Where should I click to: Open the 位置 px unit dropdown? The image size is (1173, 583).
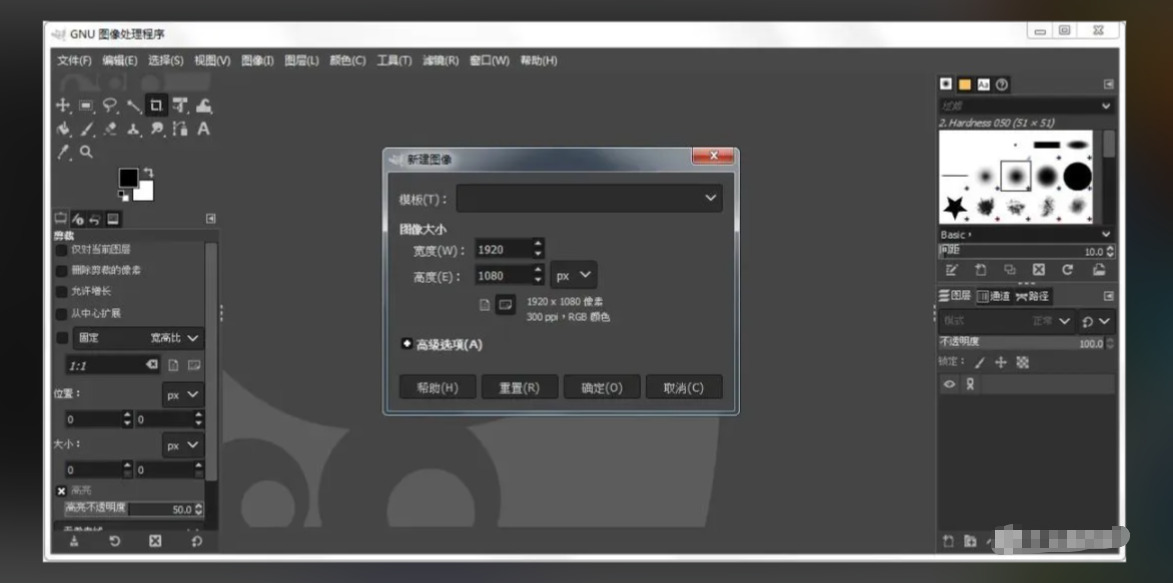tap(183, 395)
